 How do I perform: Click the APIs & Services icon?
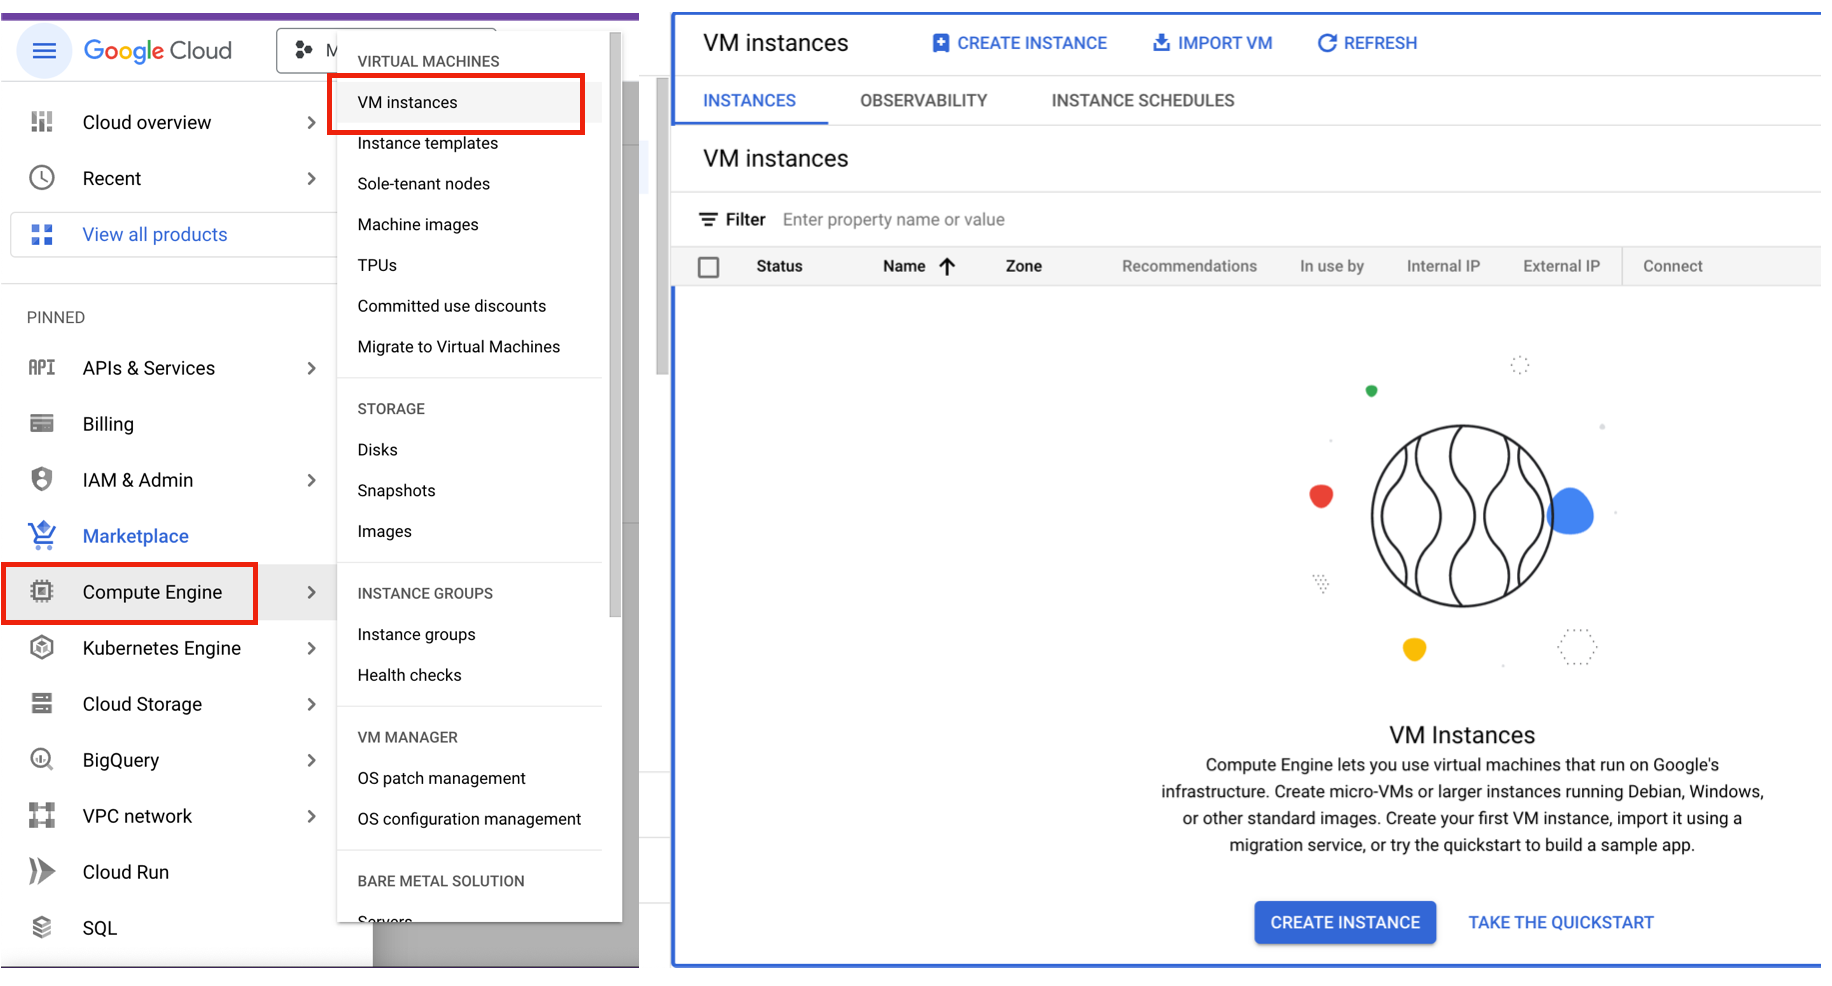[42, 367]
